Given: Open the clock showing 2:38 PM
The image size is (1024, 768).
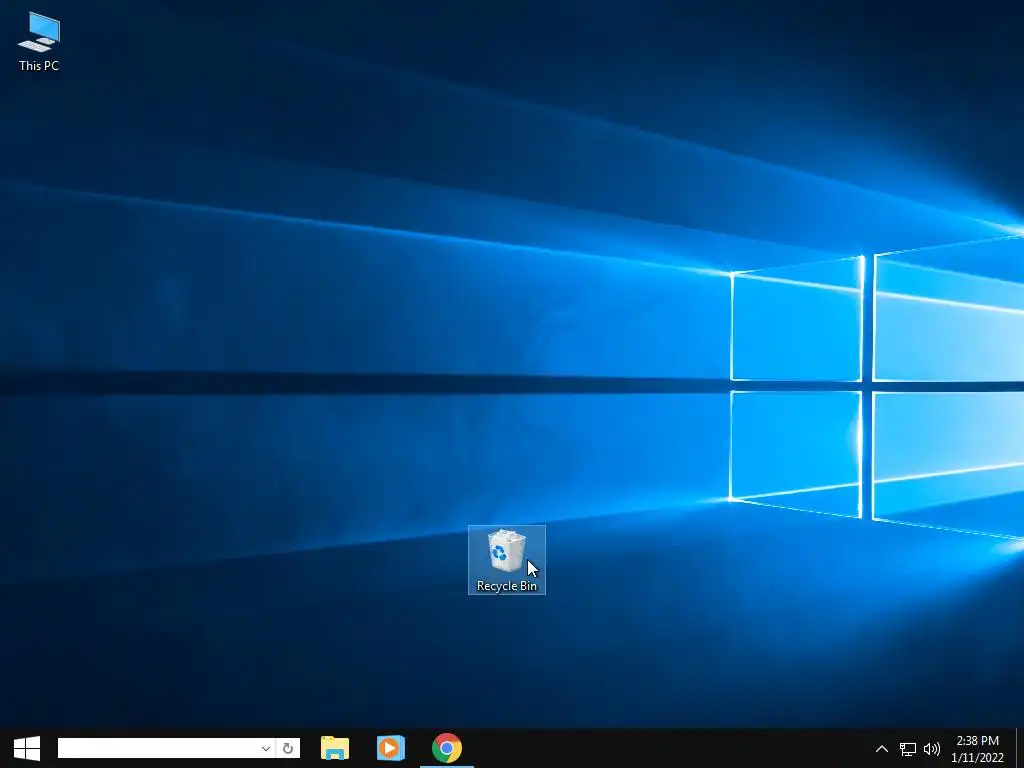Looking at the screenshot, I should coord(978,748).
